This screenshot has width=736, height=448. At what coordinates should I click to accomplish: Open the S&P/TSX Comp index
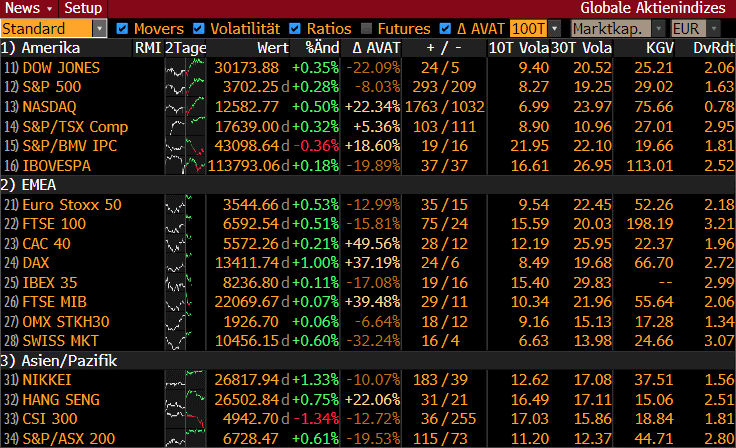tap(75, 126)
